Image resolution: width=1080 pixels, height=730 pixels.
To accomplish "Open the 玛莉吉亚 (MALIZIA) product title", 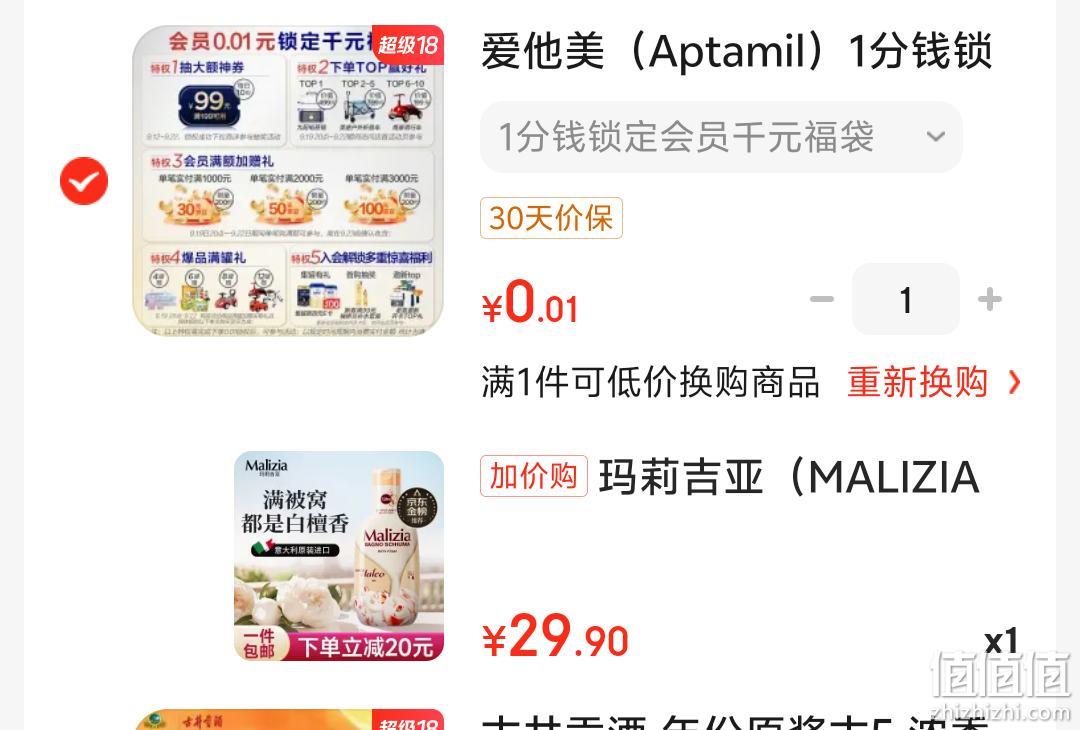I will pos(789,477).
